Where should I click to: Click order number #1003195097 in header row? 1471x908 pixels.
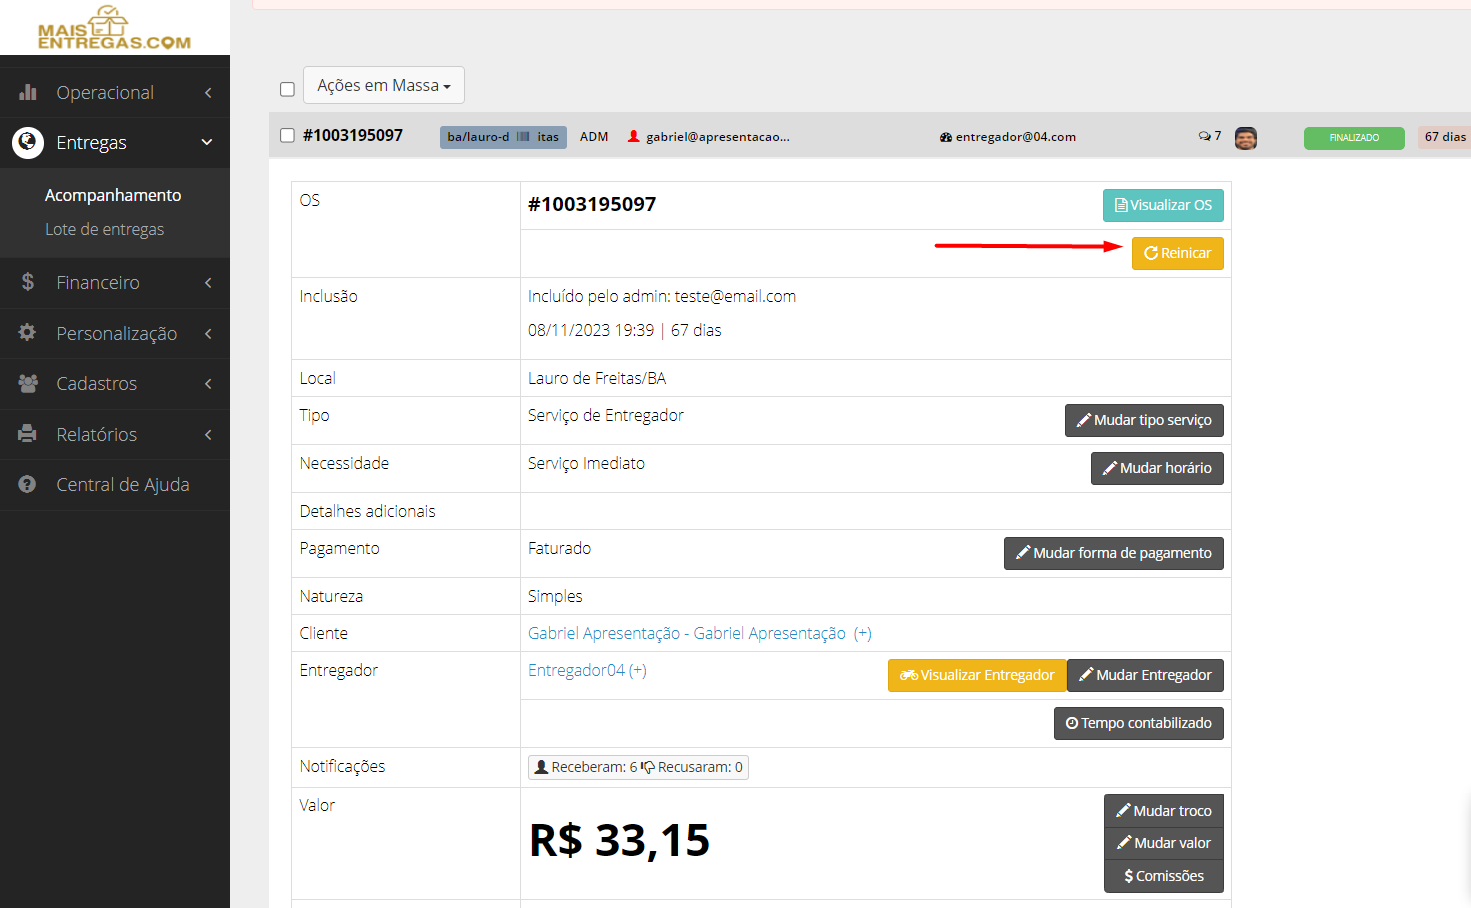353,135
